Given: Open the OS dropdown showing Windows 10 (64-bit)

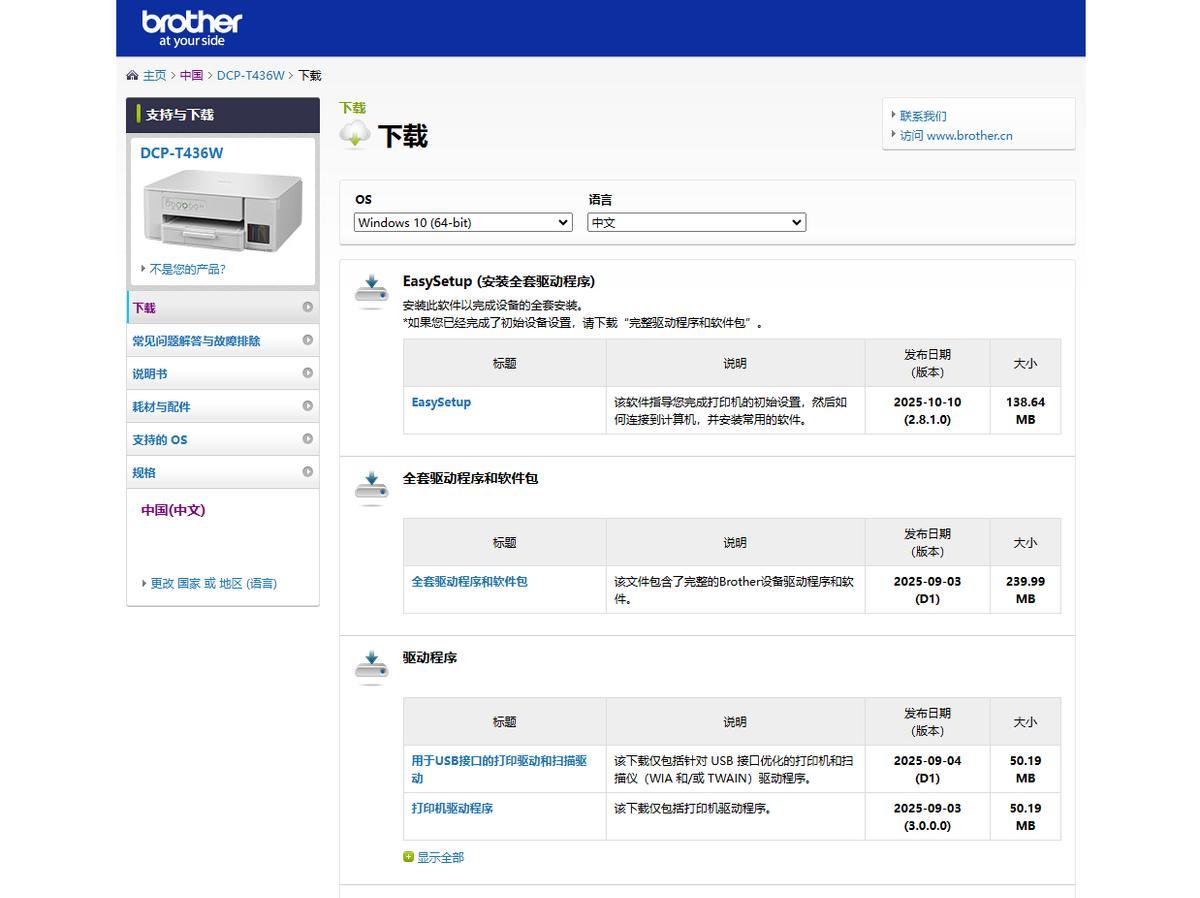Looking at the screenshot, I should pyautogui.click(x=463, y=223).
